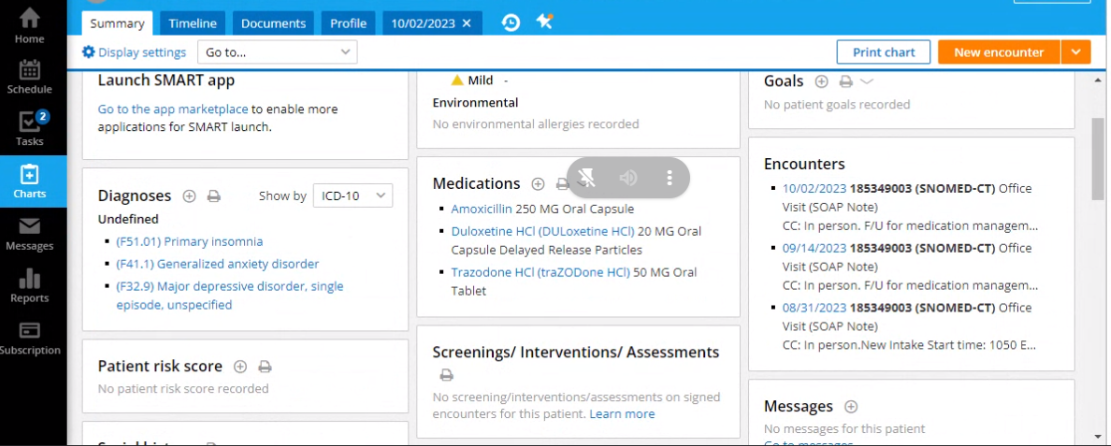Toggle the speaker sound in floating overlay
This screenshot has height=446, width=1111.
[628, 178]
